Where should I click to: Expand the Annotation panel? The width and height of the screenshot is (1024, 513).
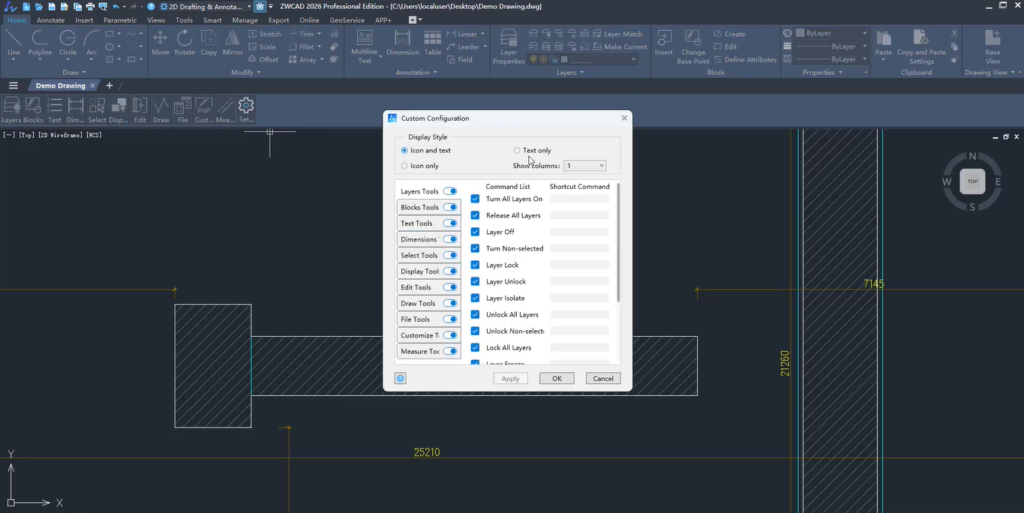click(416, 72)
